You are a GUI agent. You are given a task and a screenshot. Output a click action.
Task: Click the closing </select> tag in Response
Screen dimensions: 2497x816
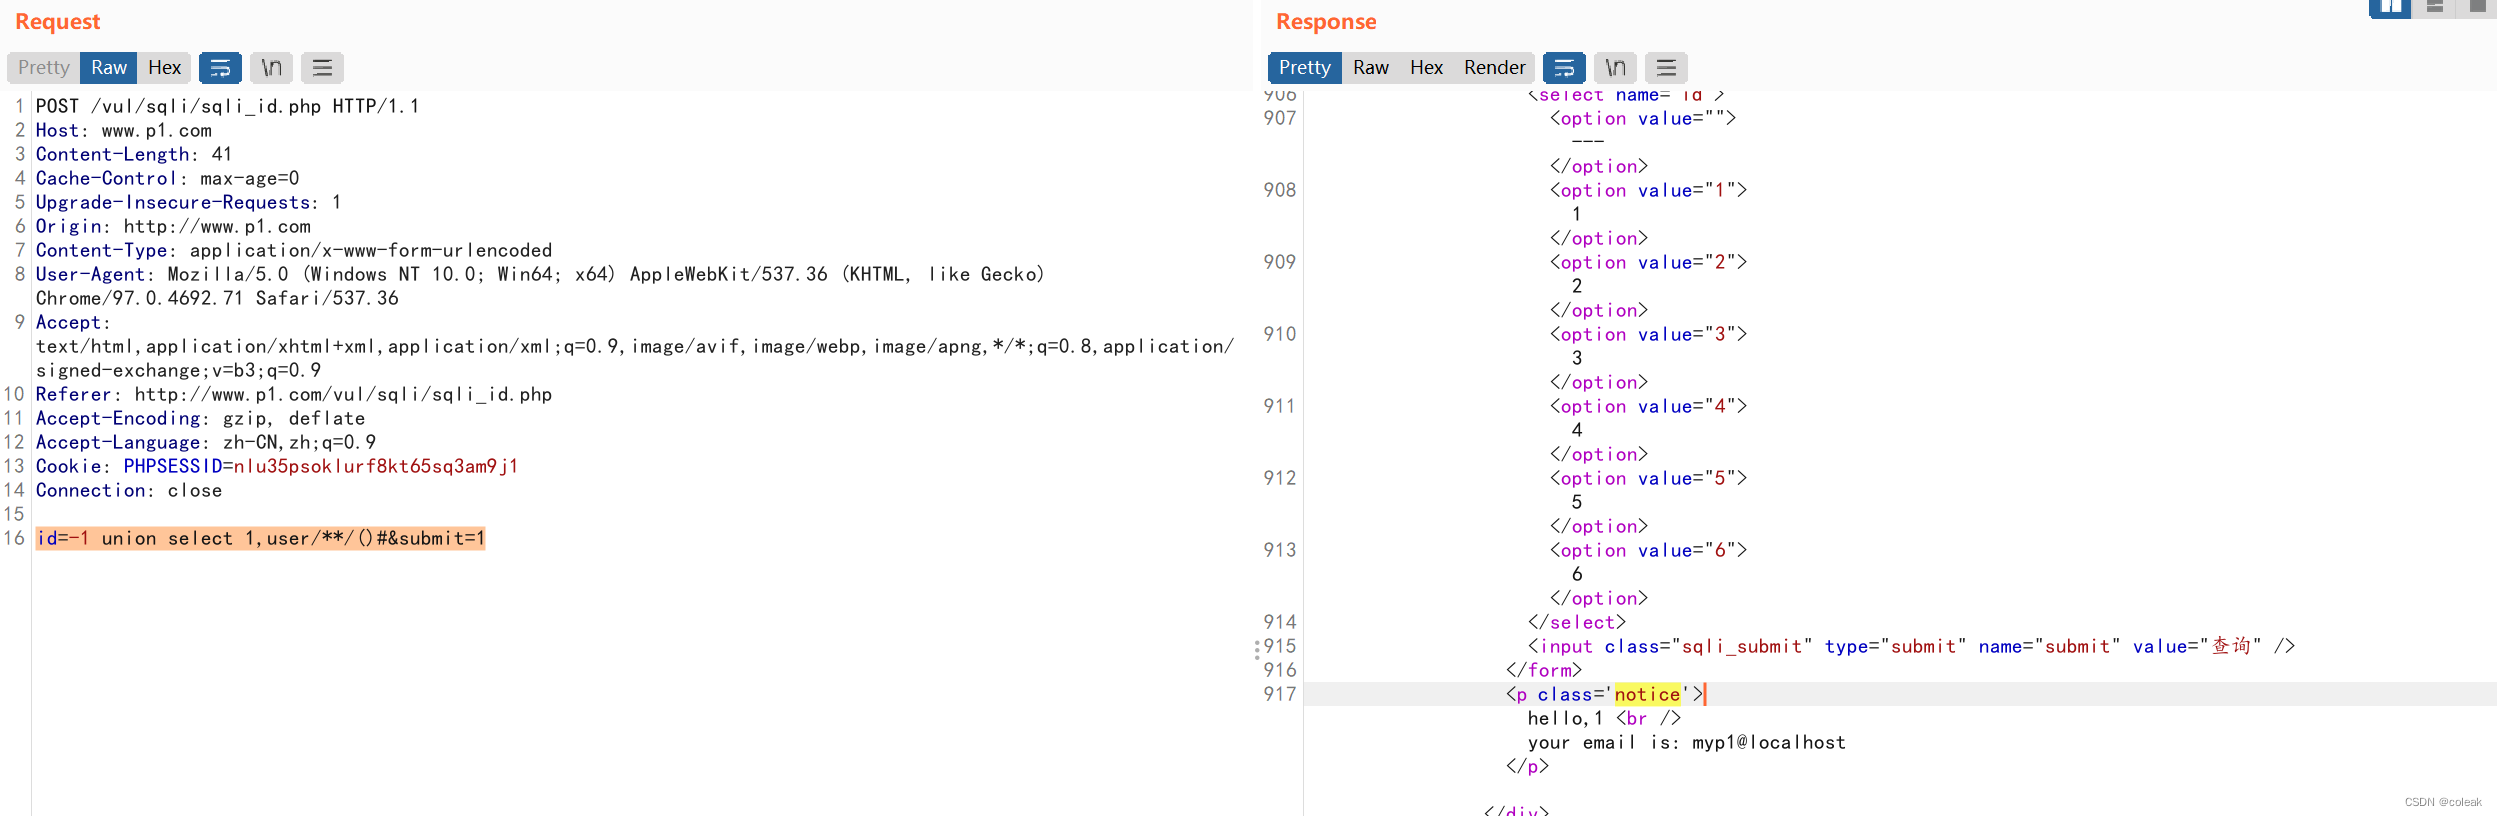pyautogui.click(x=1577, y=622)
